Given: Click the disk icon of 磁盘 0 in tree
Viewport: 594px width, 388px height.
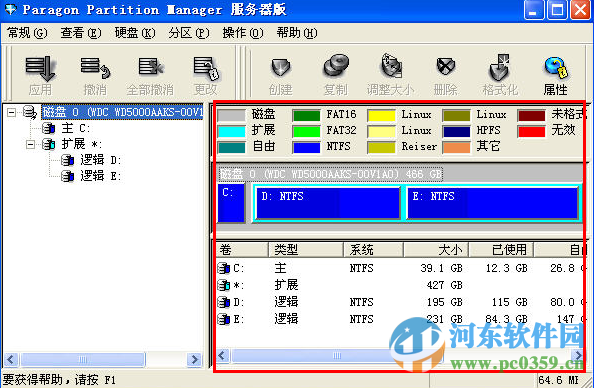Looking at the screenshot, I should 30,112.
